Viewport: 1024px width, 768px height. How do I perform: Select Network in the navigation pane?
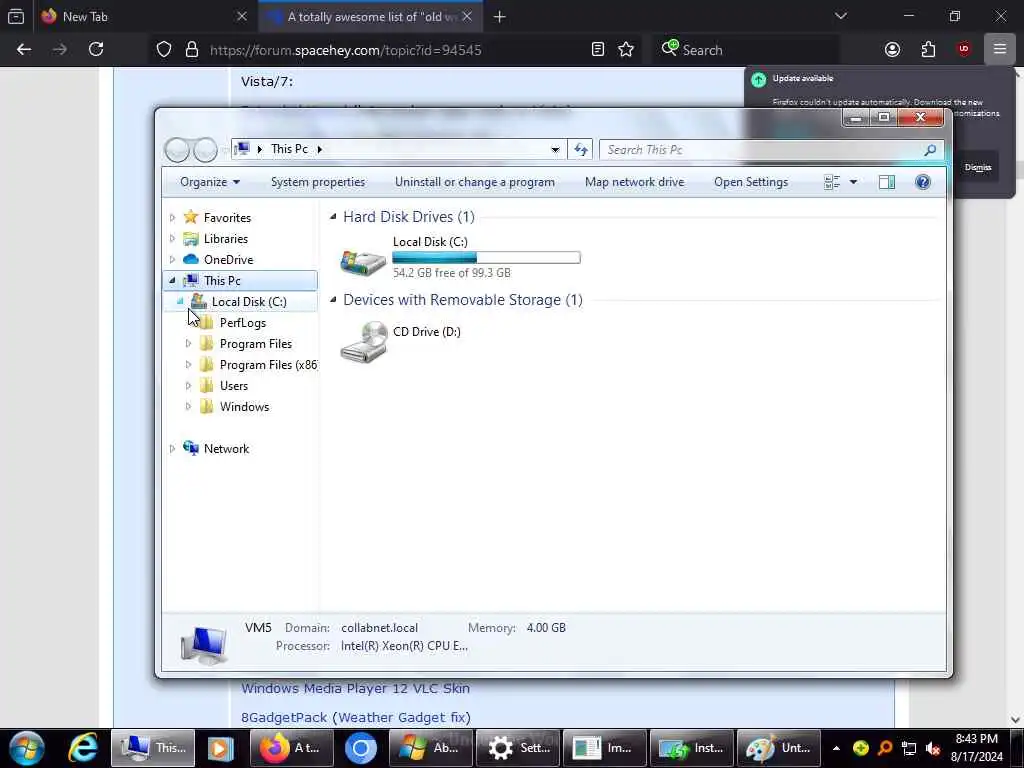[226, 449]
